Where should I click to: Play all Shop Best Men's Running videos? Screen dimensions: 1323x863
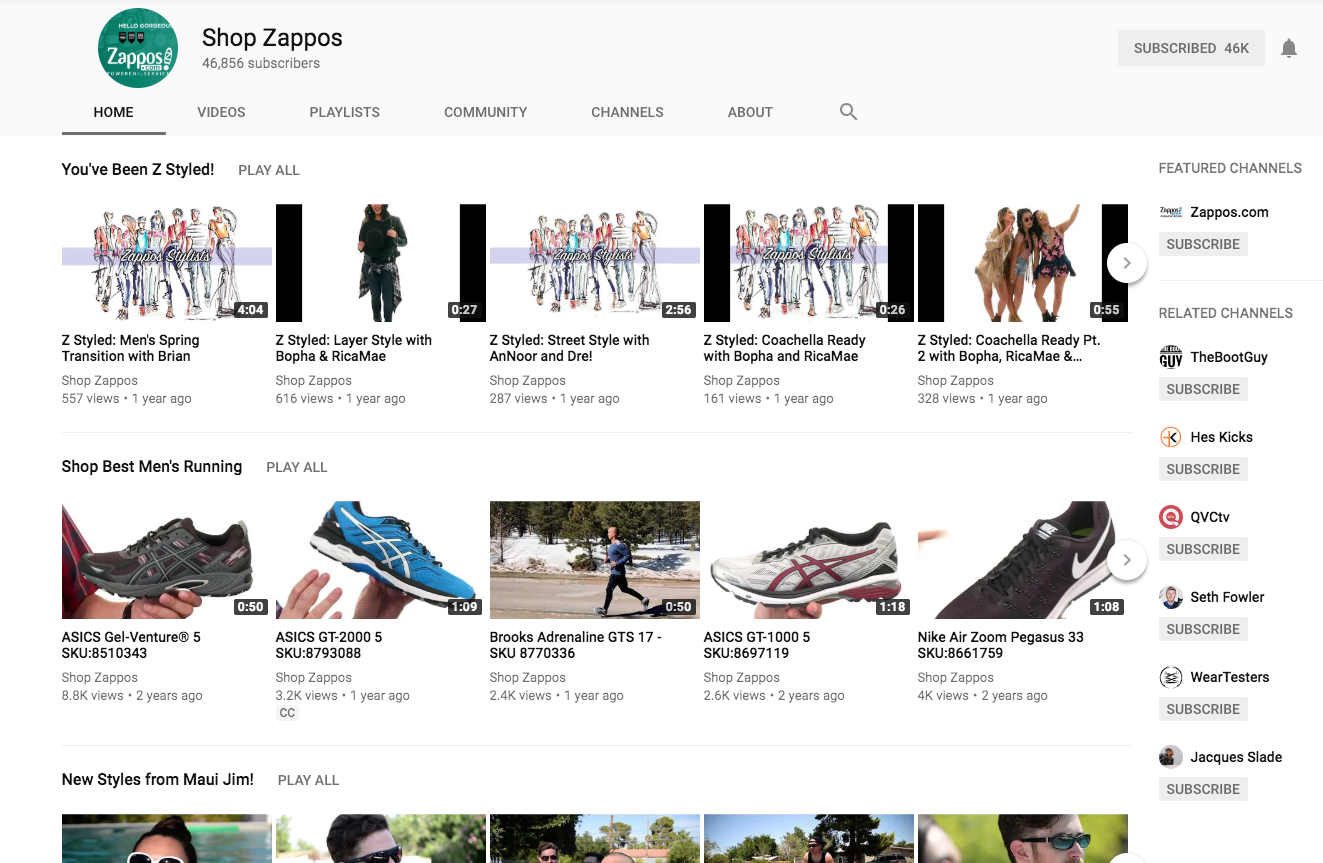[x=297, y=467]
